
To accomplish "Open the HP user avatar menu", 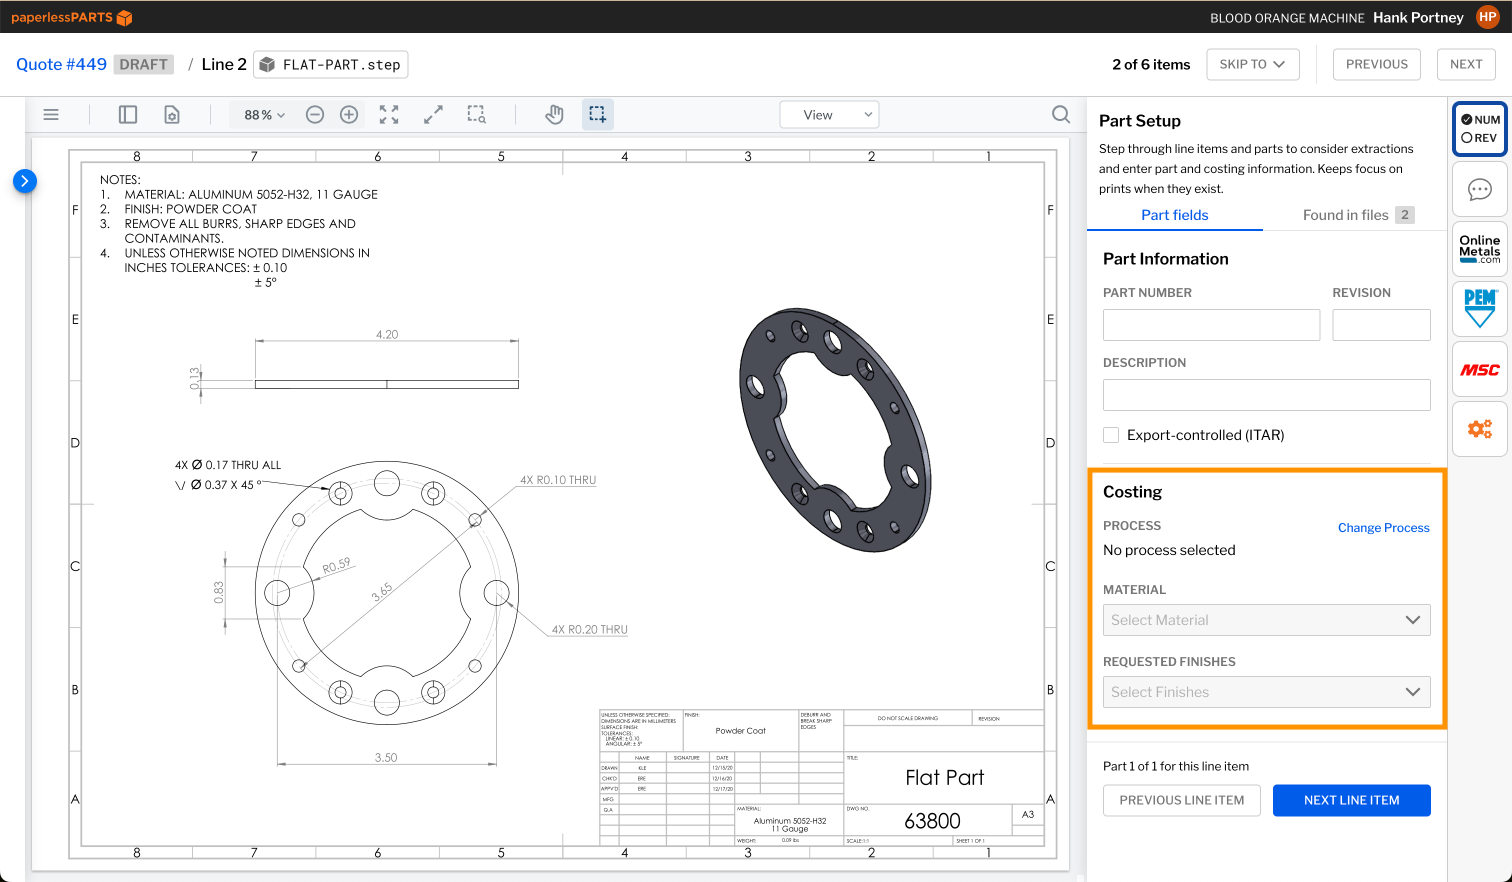I will point(1488,17).
